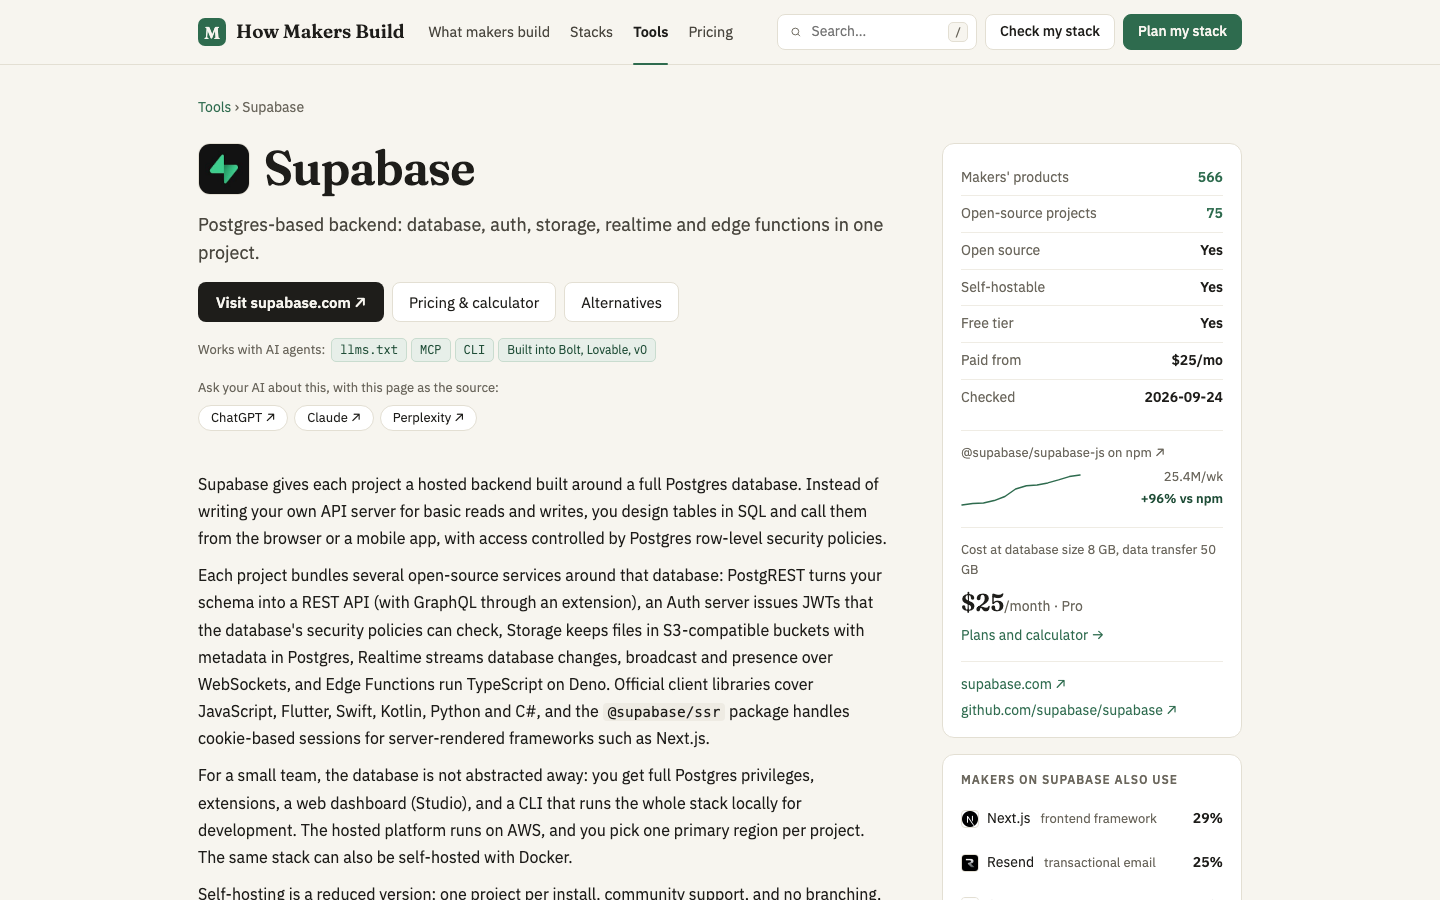Click the search magnifier icon
The width and height of the screenshot is (1440, 900).
pyautogui.click(x=796, y=32)
